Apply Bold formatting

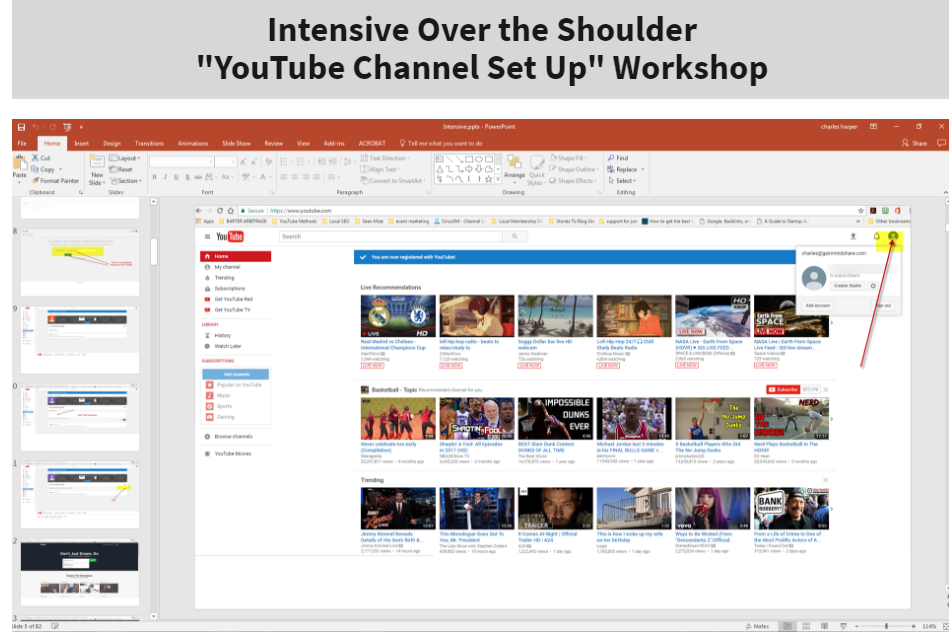click(154, 177)
